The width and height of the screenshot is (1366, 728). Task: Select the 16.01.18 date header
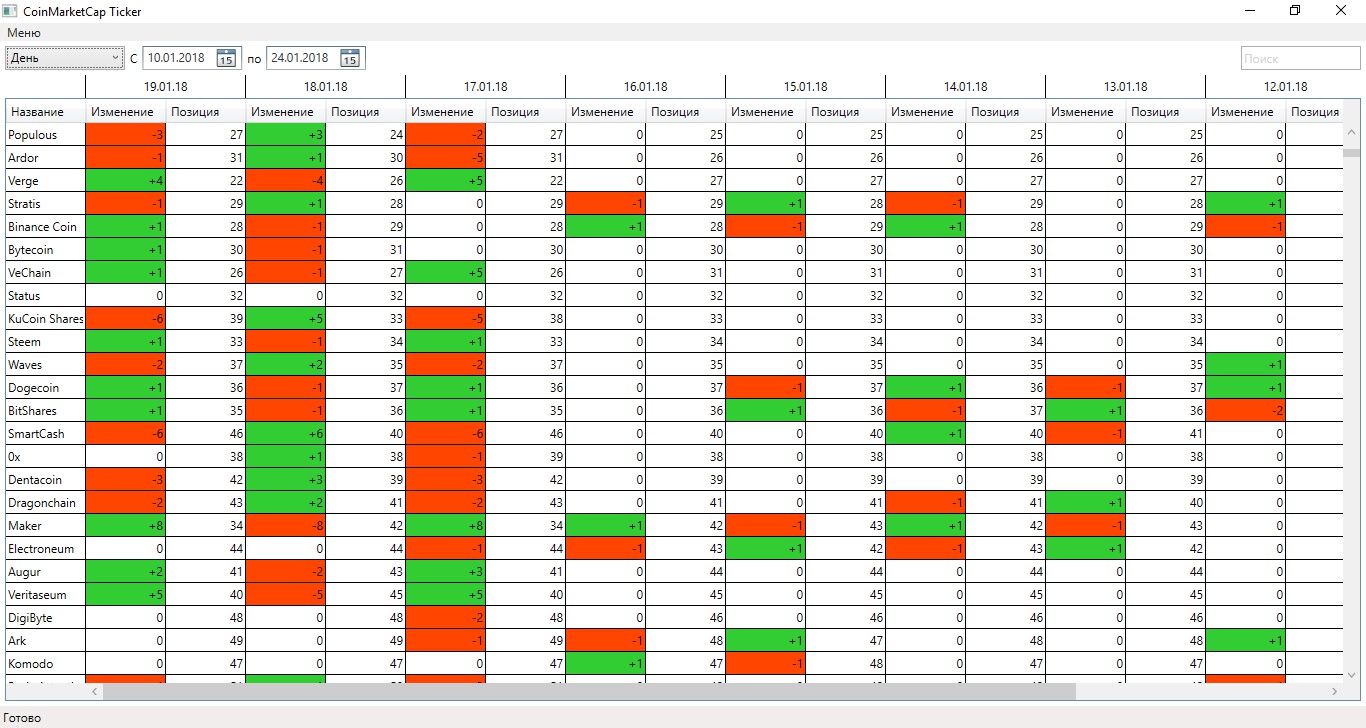645,87
